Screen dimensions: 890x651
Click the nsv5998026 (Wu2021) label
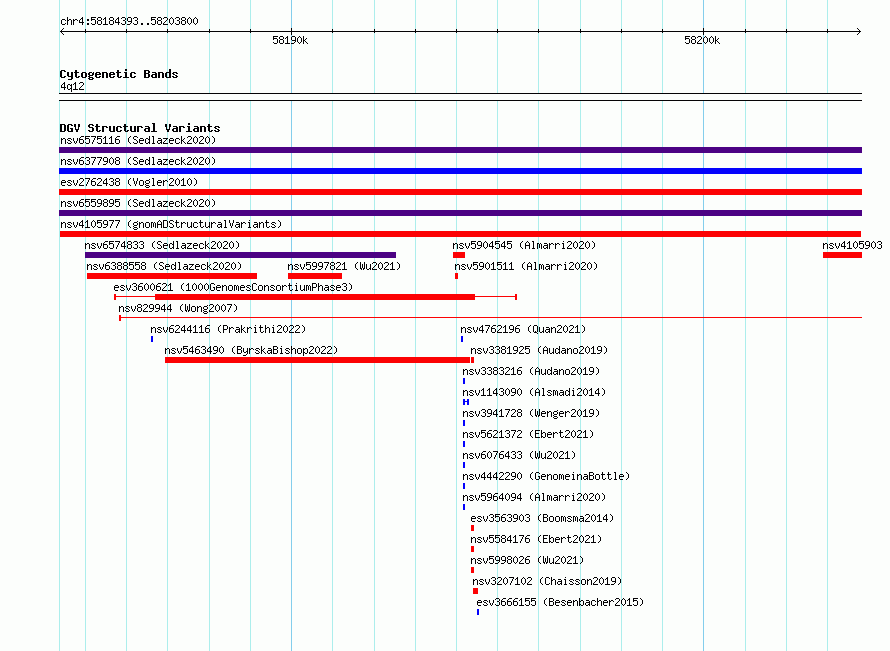527,560
